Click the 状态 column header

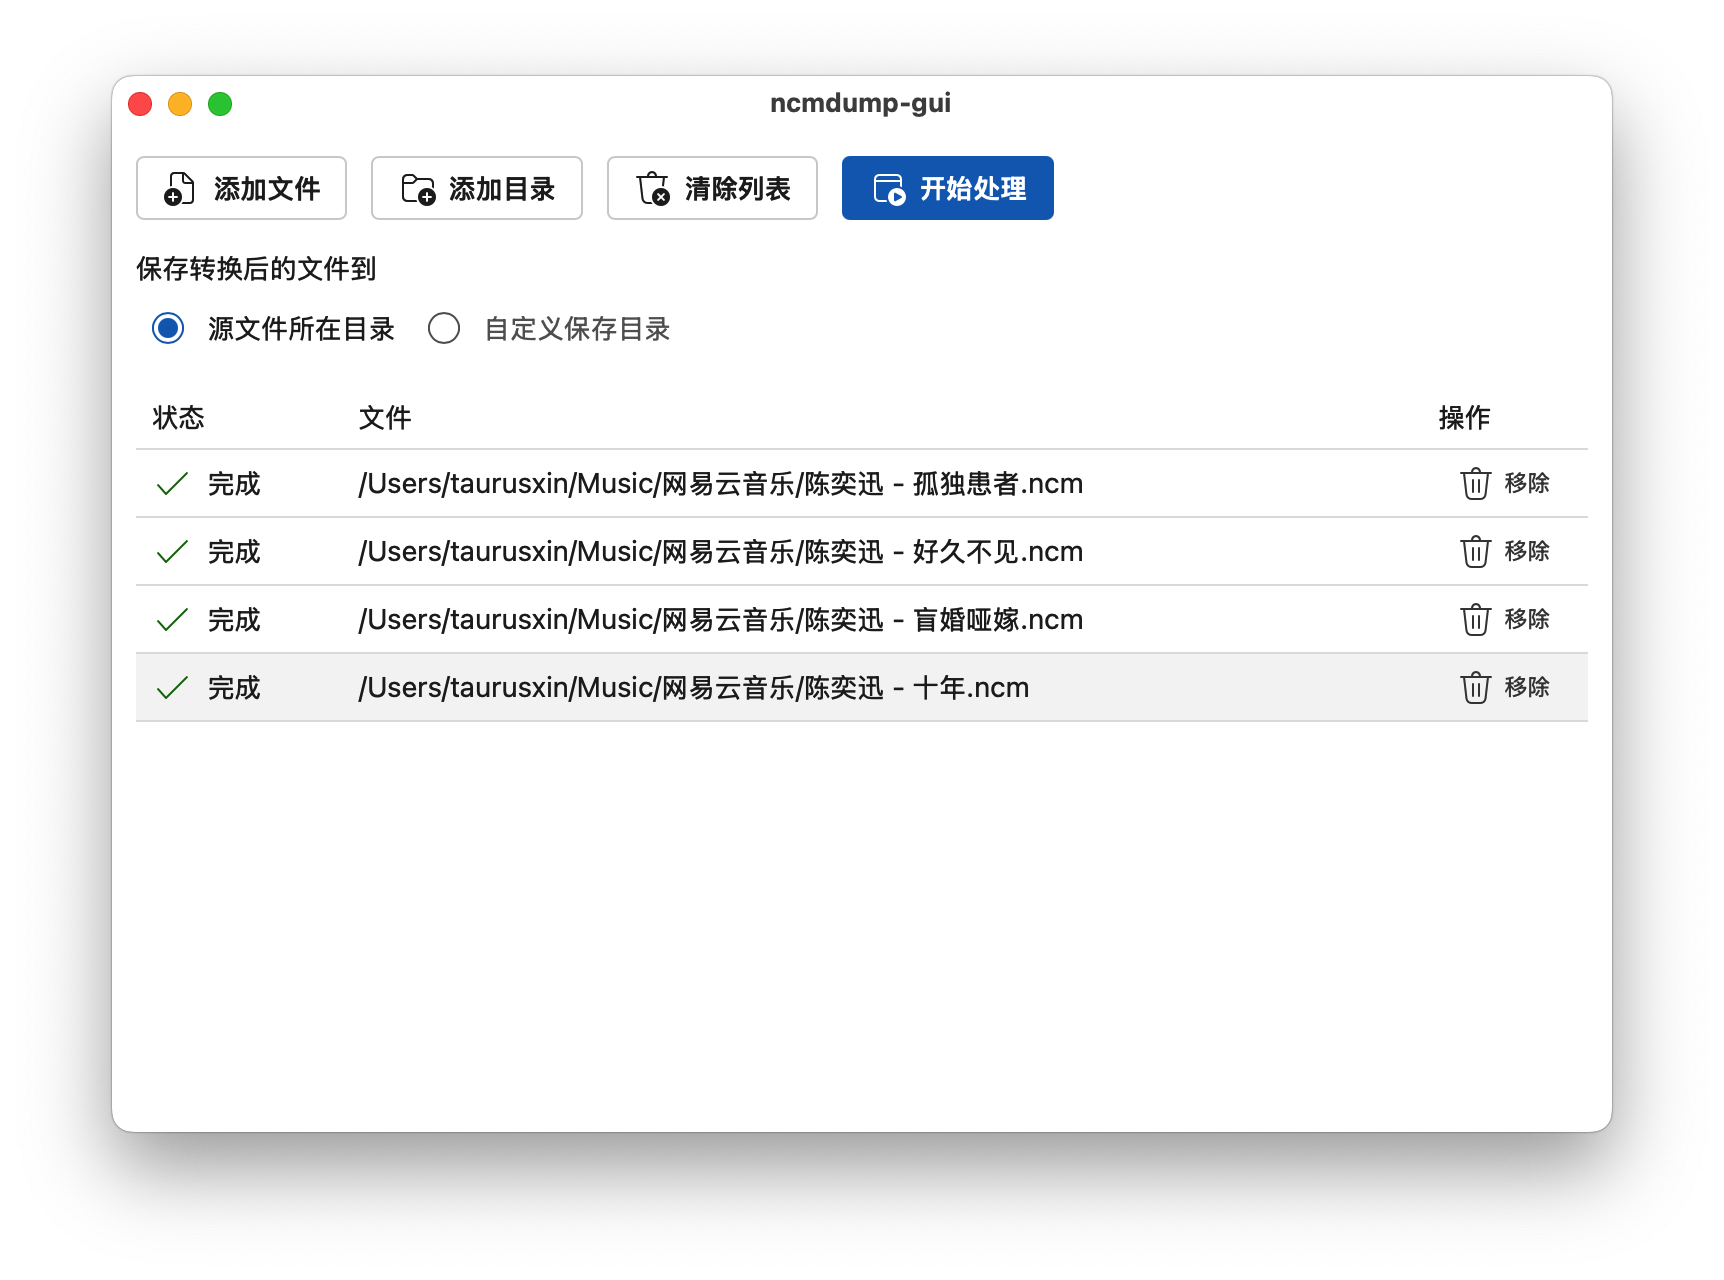[178, 418]
